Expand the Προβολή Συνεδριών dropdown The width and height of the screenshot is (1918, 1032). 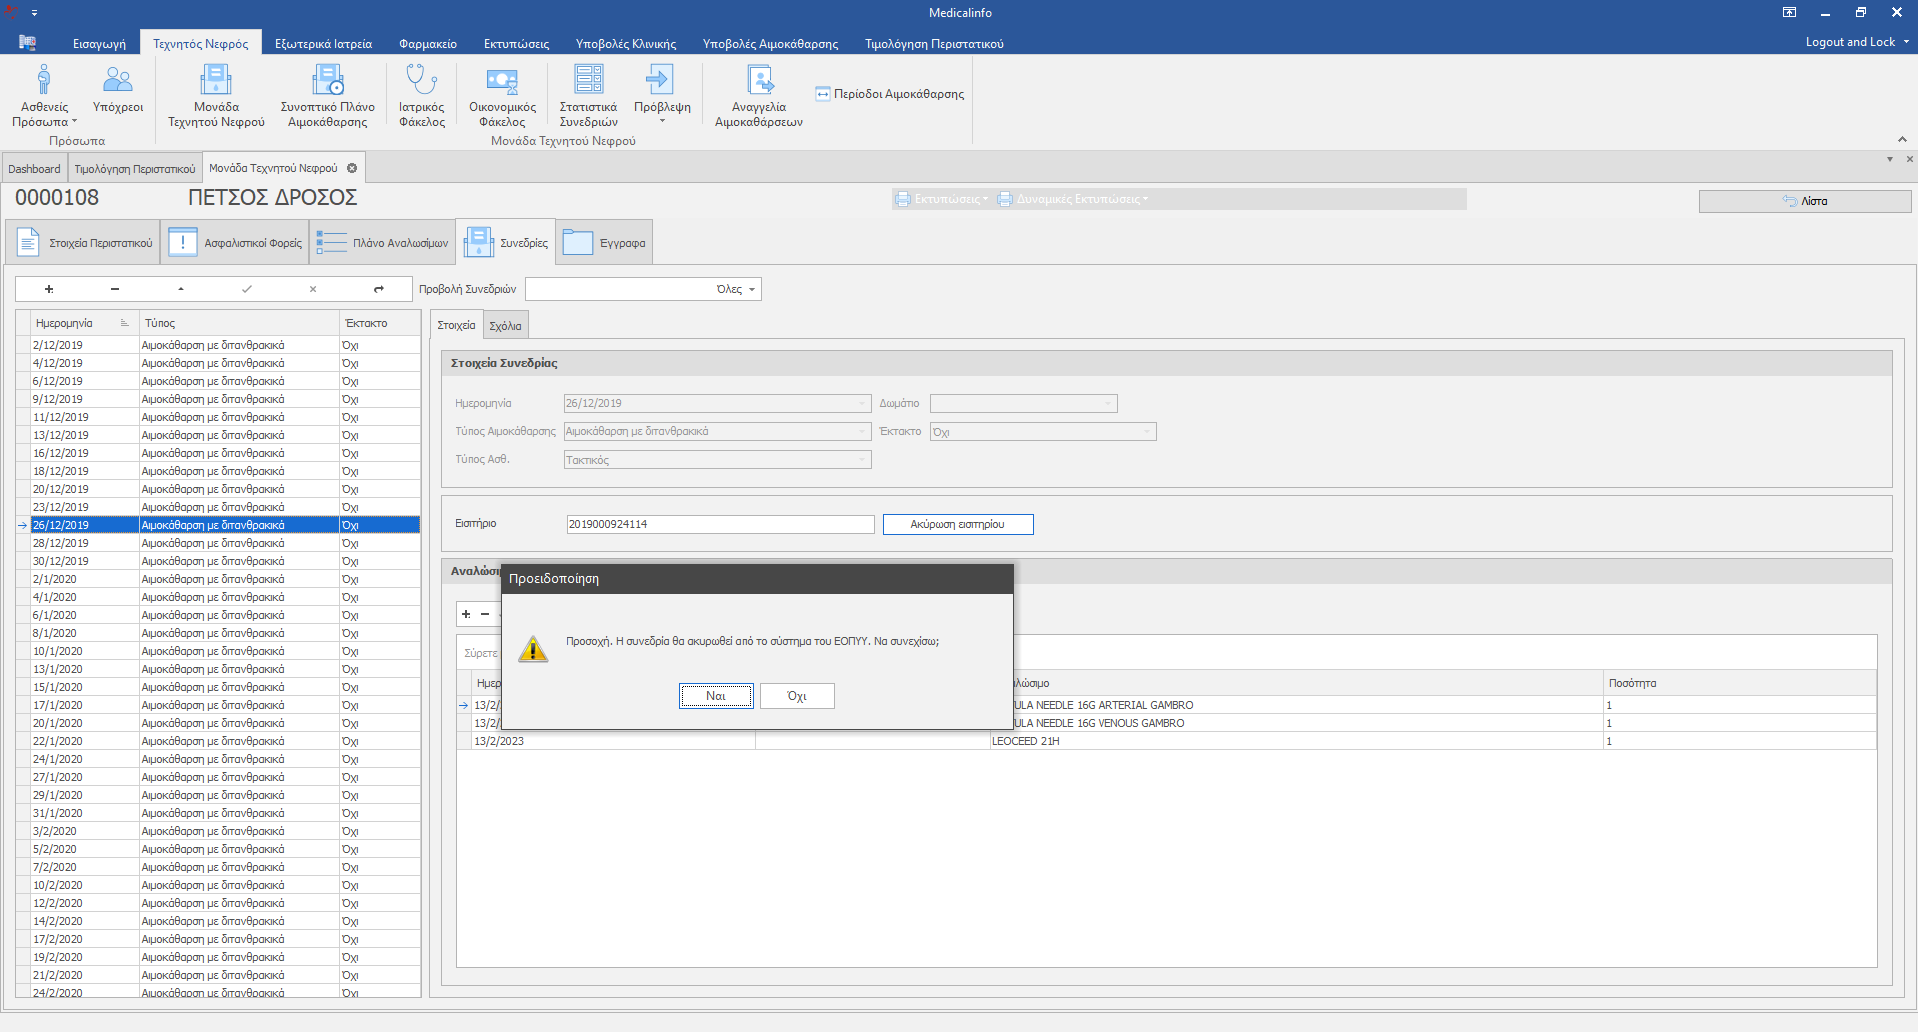pos(752,290)
